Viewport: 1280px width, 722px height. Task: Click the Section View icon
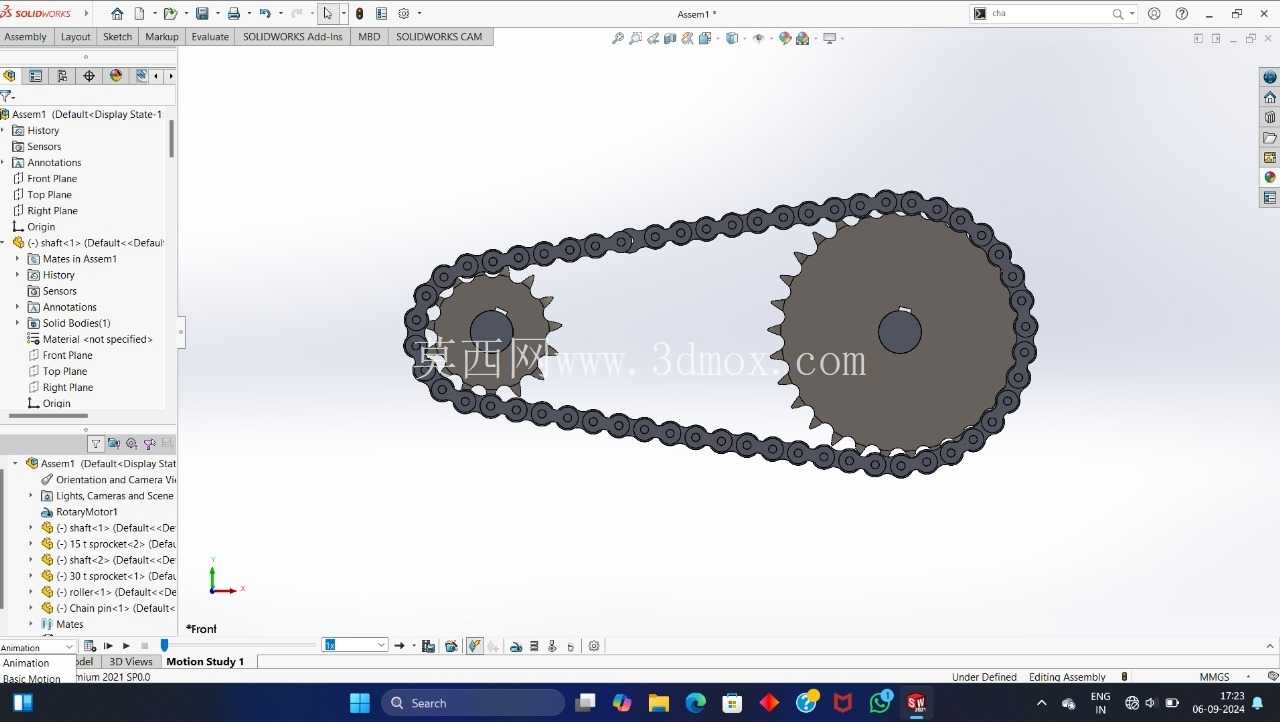point(670,39)
